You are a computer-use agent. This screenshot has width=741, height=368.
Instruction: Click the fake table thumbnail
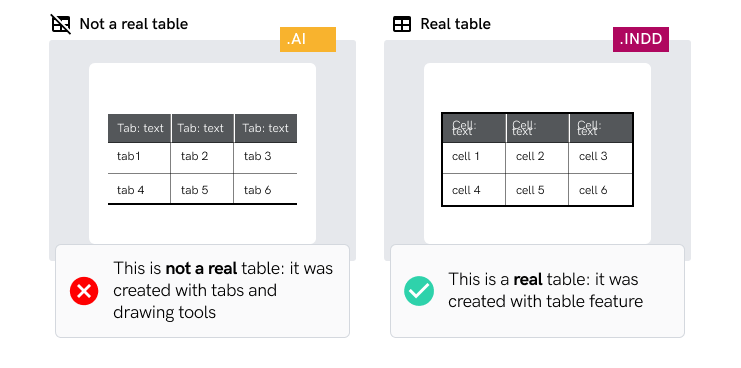(x=202, y=153)
